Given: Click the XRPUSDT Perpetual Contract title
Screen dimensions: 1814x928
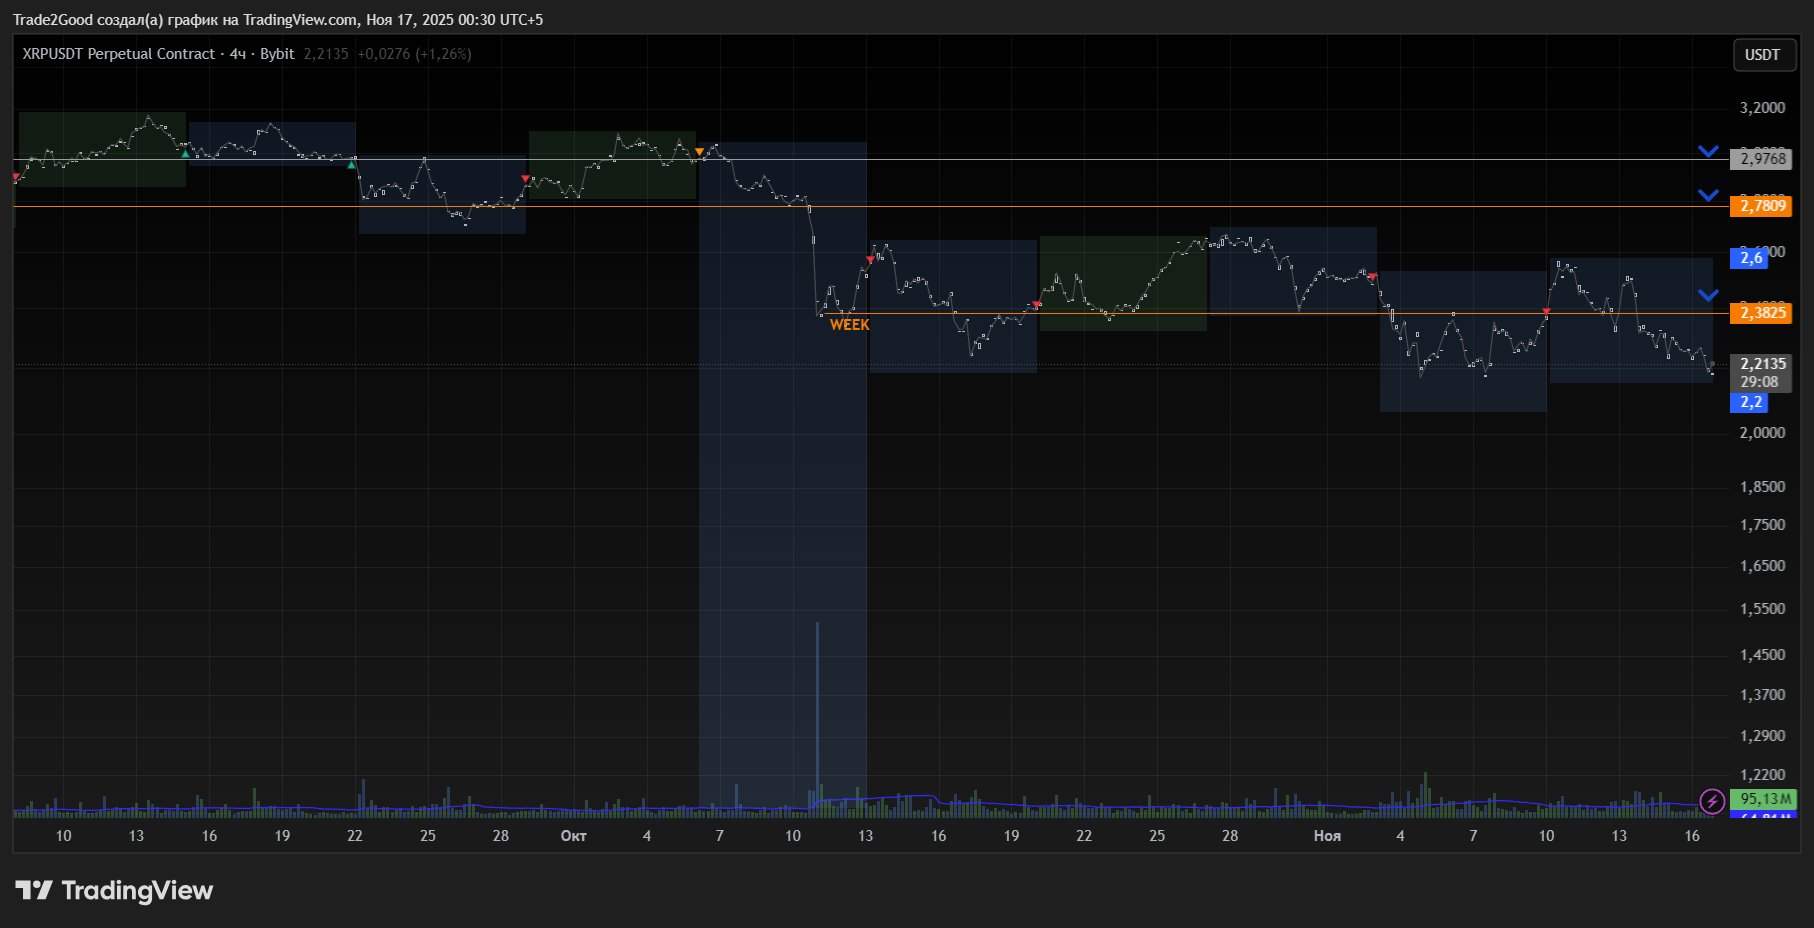Looking at the screenshot, I should [x=118, y=54].
